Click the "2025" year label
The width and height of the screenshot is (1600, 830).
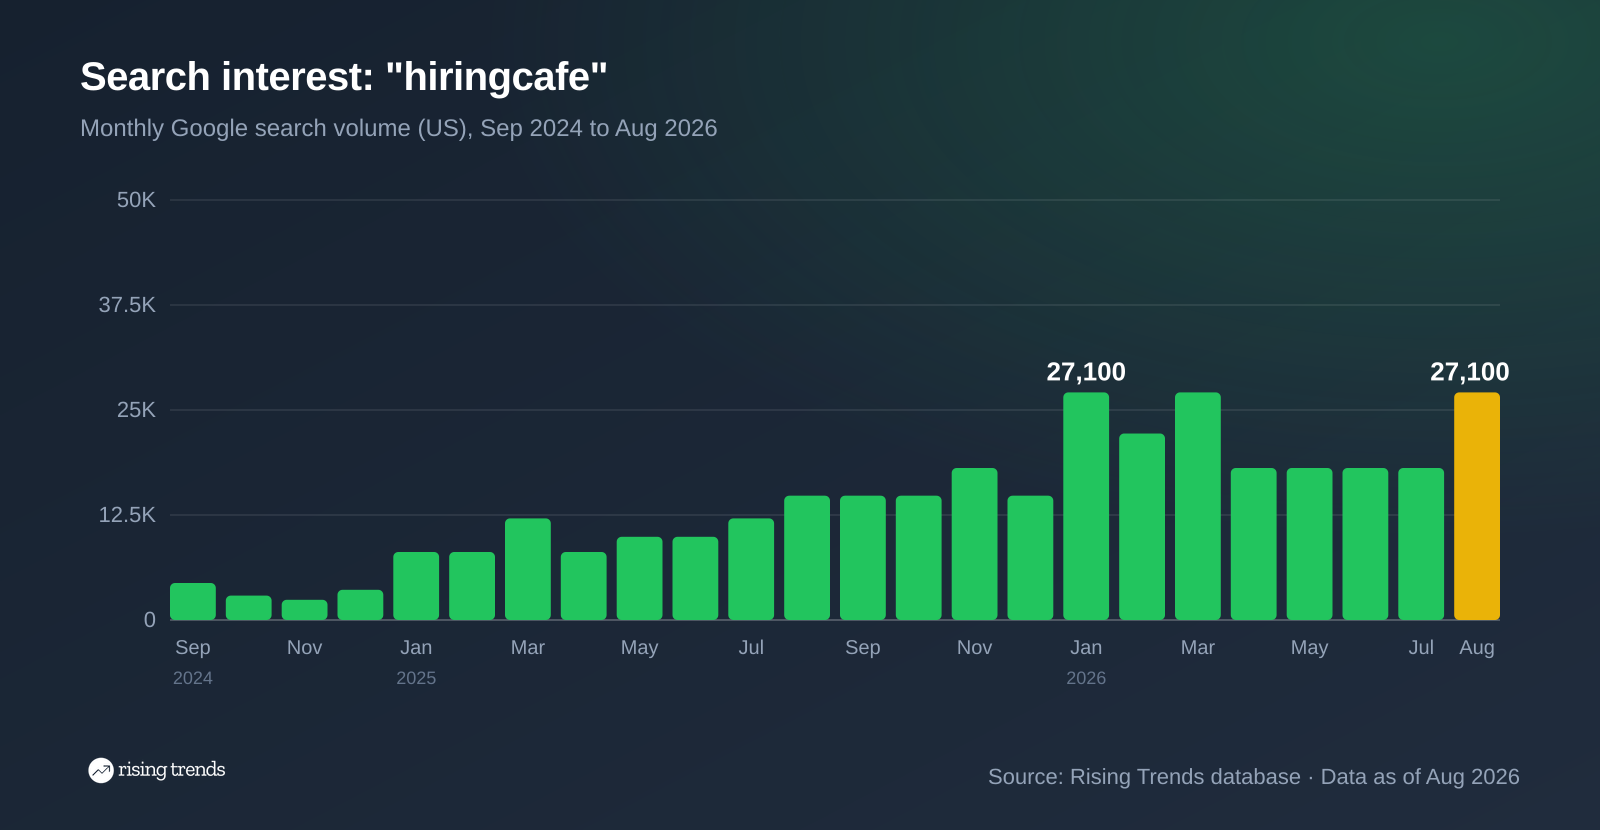click(x=416, y=678)
